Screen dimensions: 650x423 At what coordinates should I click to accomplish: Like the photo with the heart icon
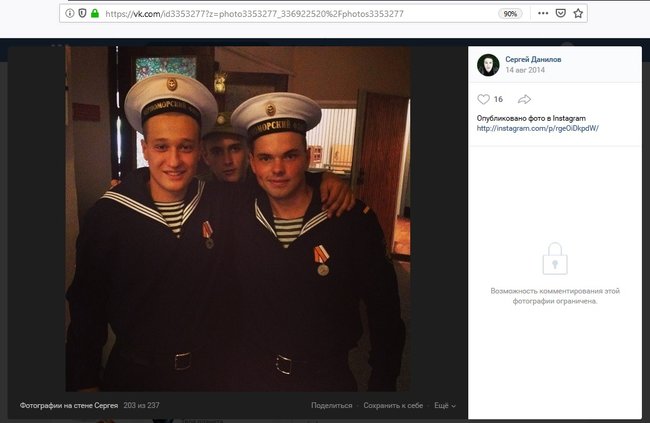483,99
